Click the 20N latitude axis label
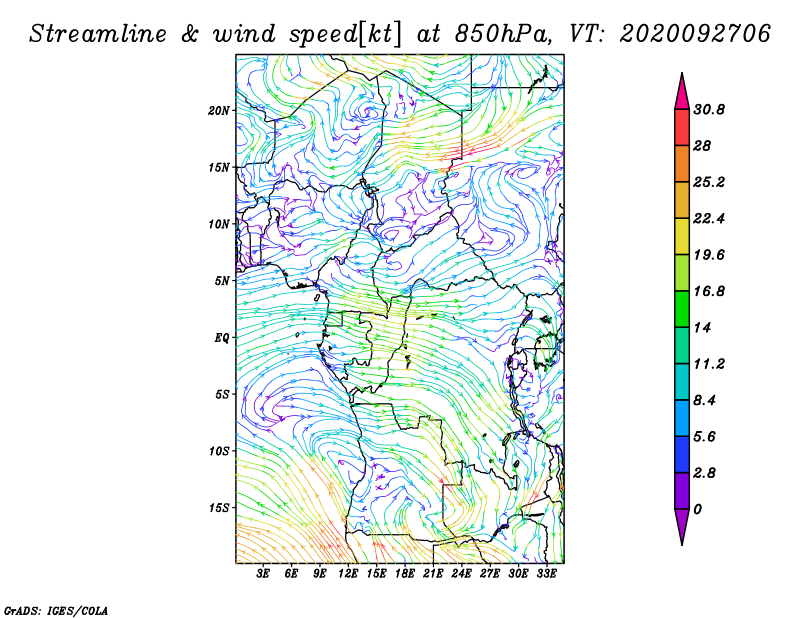The height and width of the screenshot is (618, 800). pos(219,111)
